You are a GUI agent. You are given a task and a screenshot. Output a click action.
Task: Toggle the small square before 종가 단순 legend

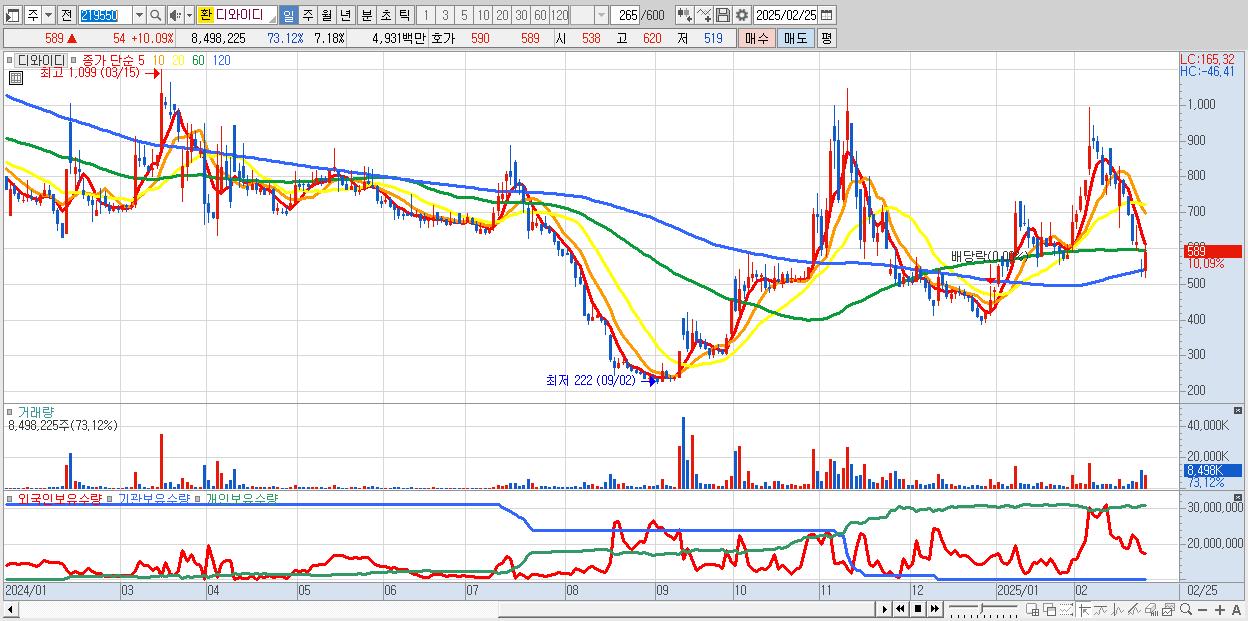tap(73, 60)
